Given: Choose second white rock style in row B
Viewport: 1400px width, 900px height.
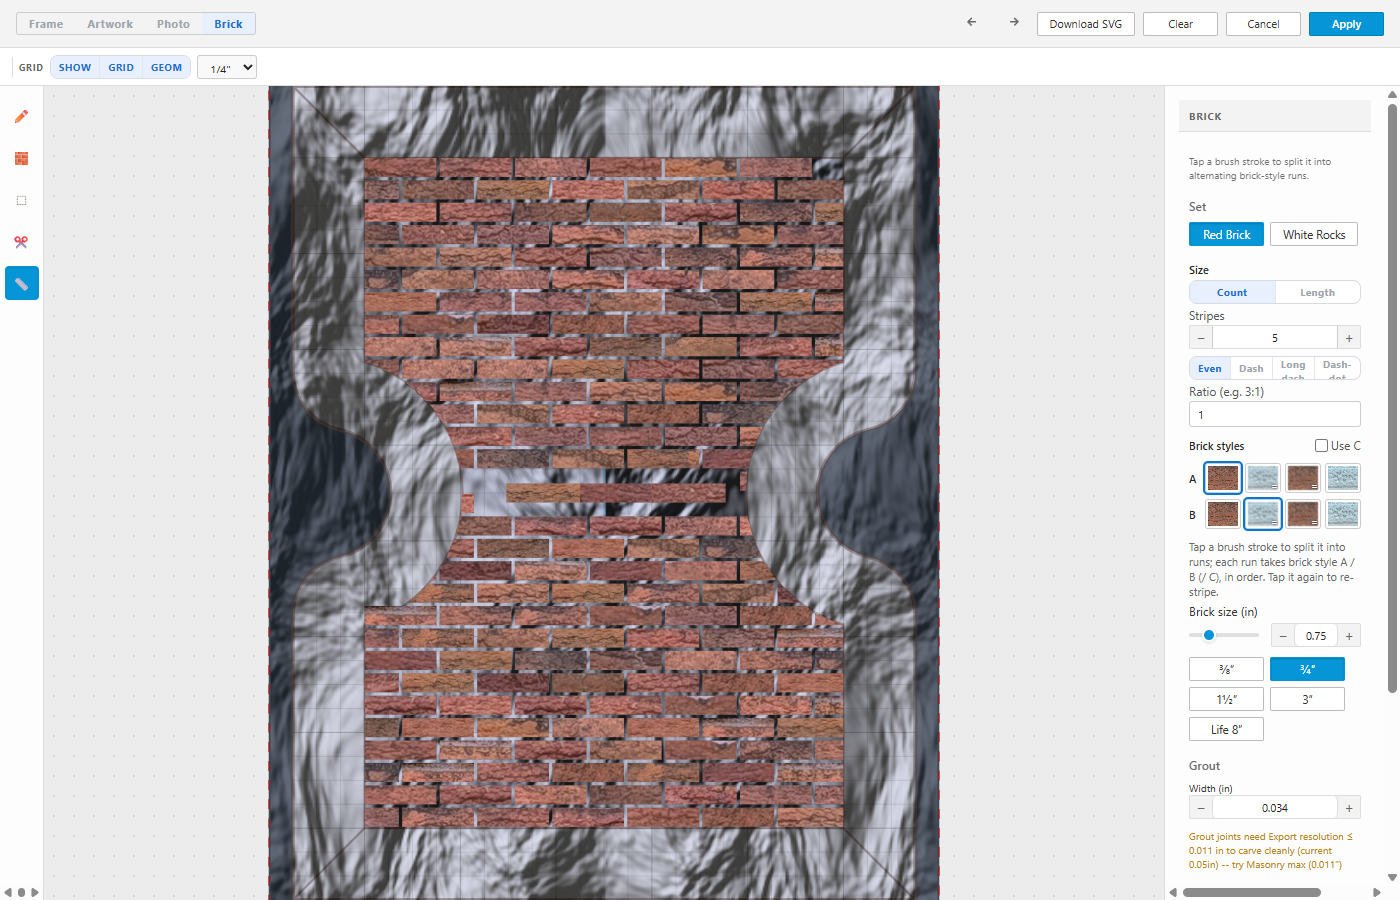Looking at the screenshot, I should point(1263,514).
